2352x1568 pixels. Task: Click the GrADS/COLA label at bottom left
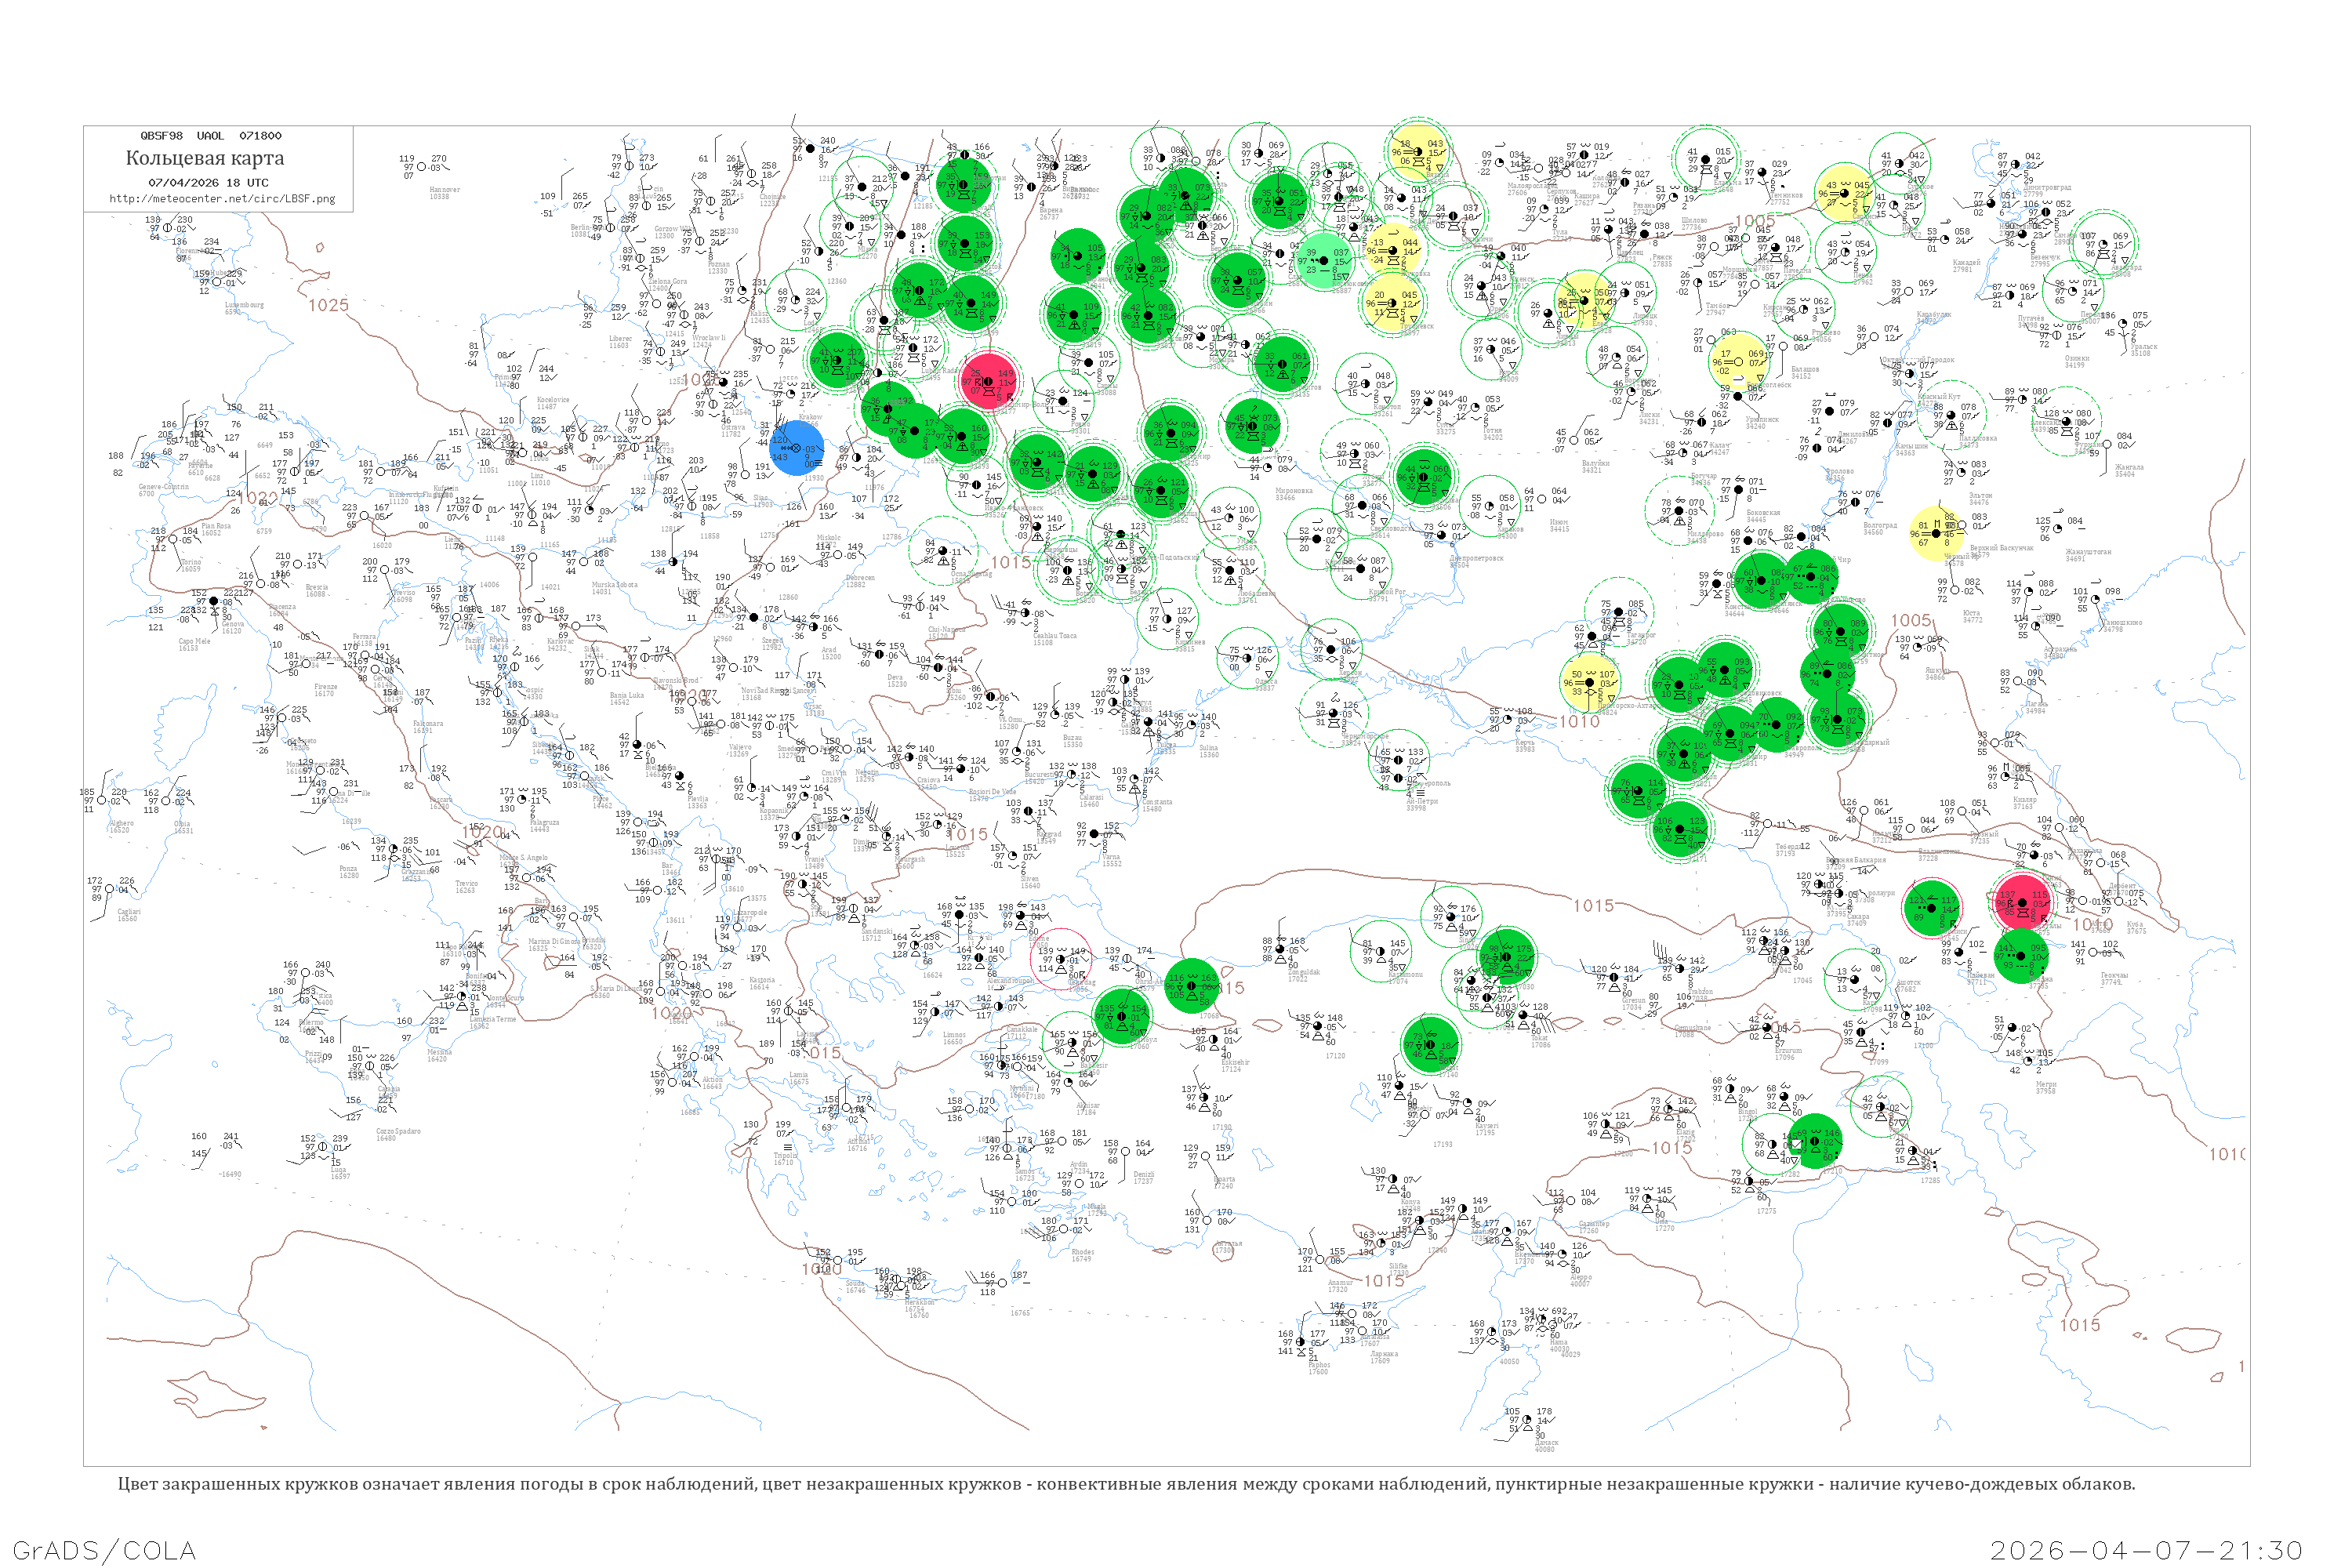[105, 1550]
